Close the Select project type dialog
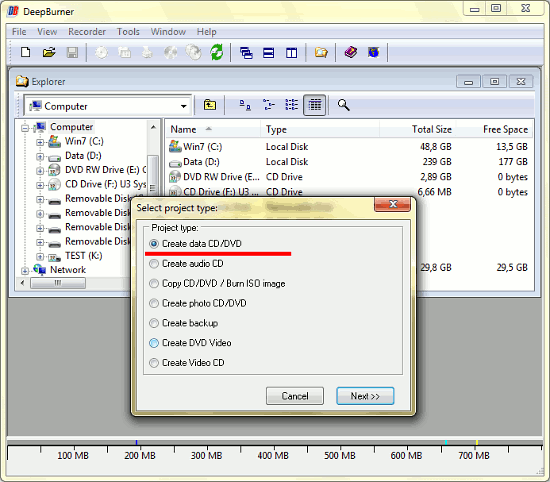The height and width of the screenshot is (482, 550). click(393, 204)
